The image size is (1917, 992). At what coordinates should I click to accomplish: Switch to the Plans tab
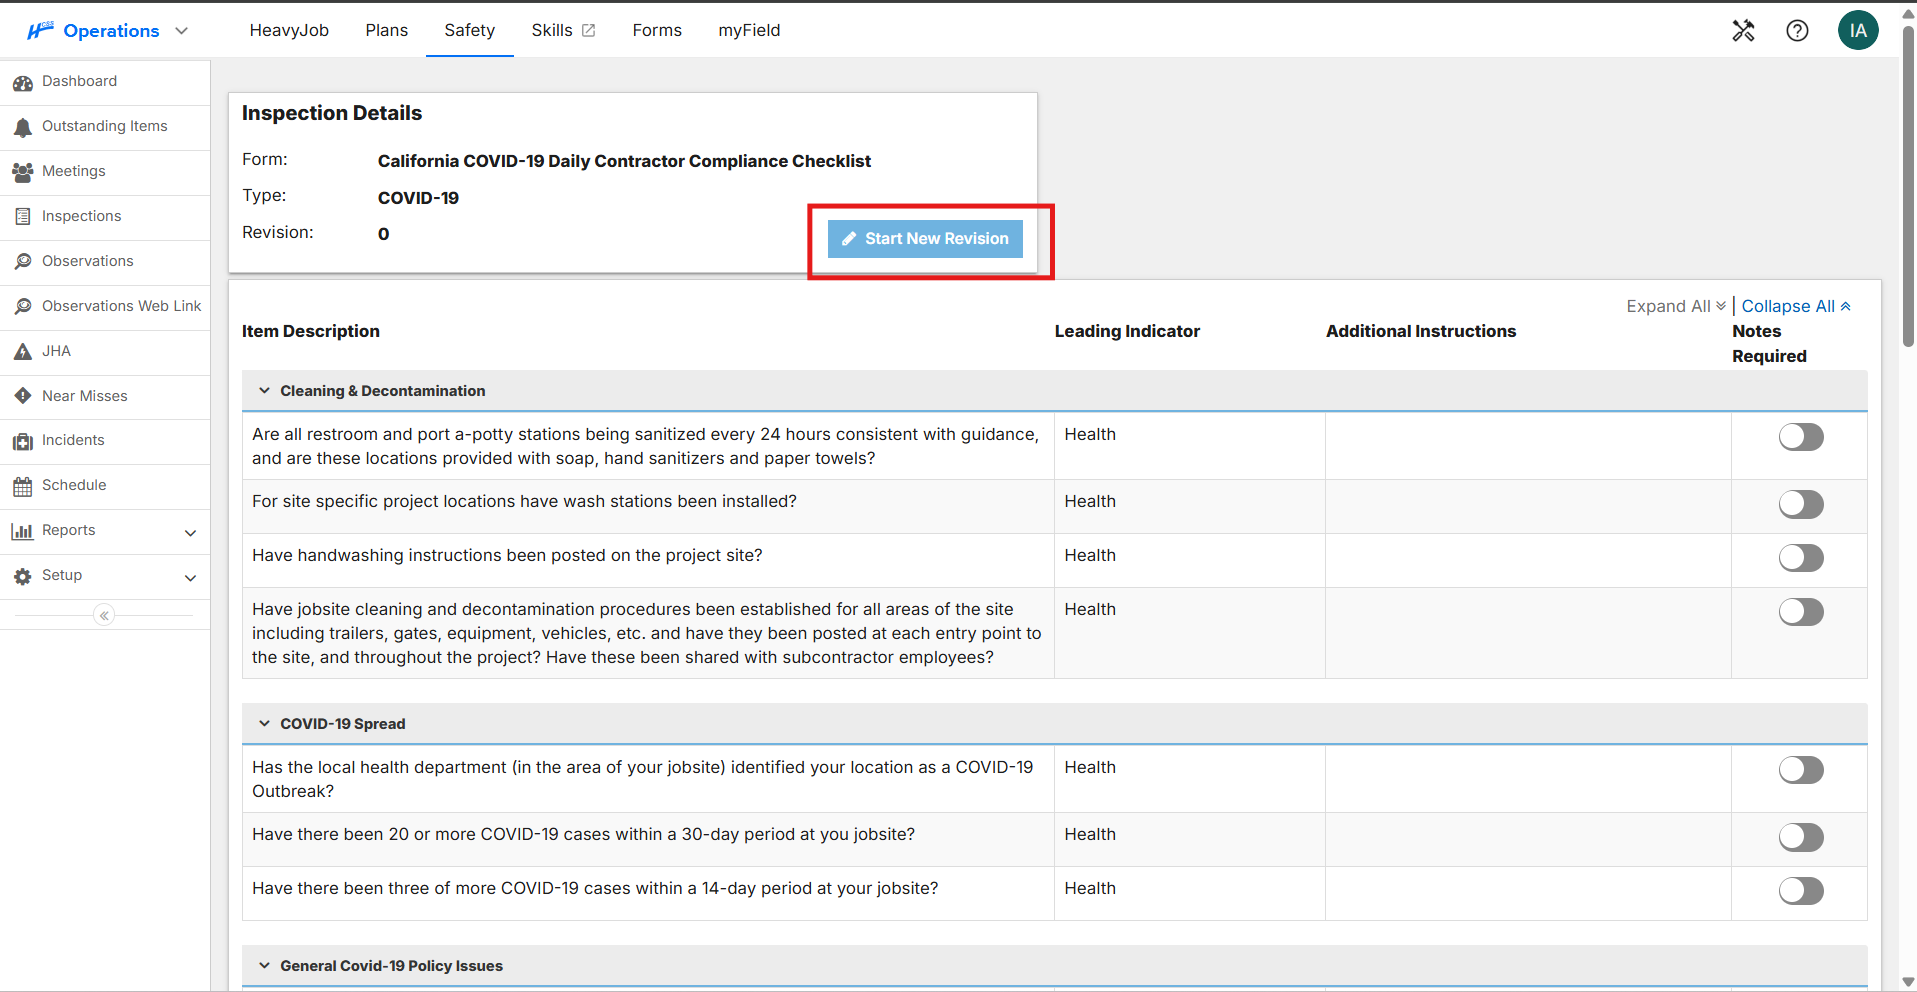(387, 30)
